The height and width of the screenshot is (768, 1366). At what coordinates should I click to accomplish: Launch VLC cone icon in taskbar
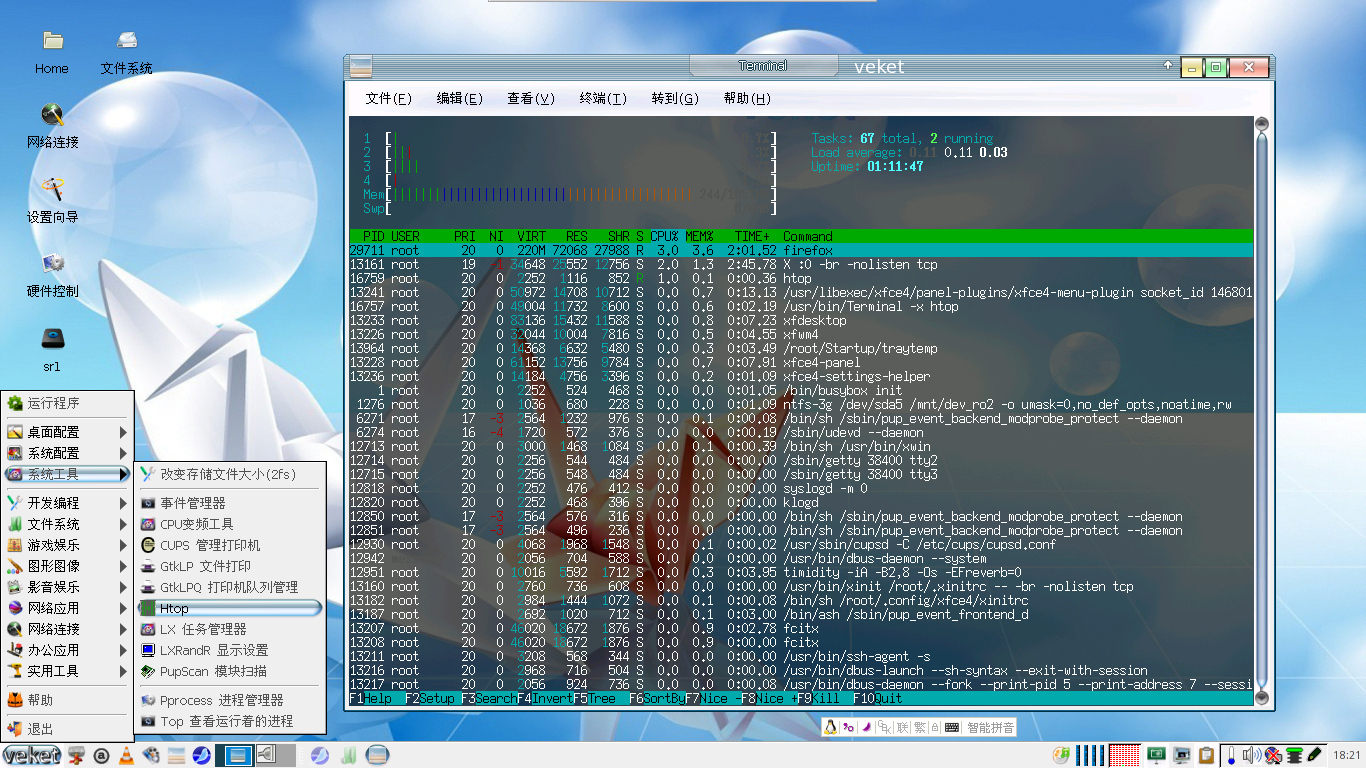click(126, 755)
